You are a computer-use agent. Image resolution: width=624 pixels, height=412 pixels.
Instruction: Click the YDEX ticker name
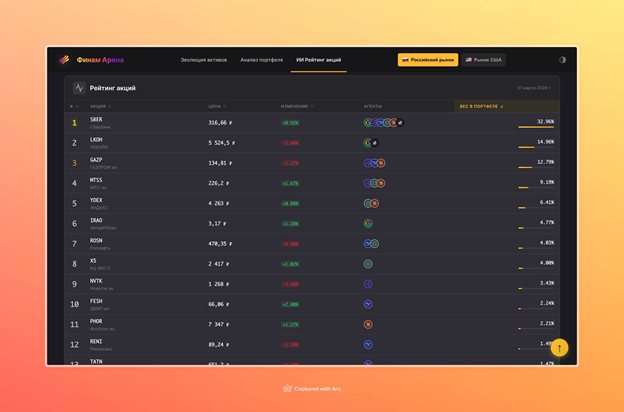tap(96, 200)
